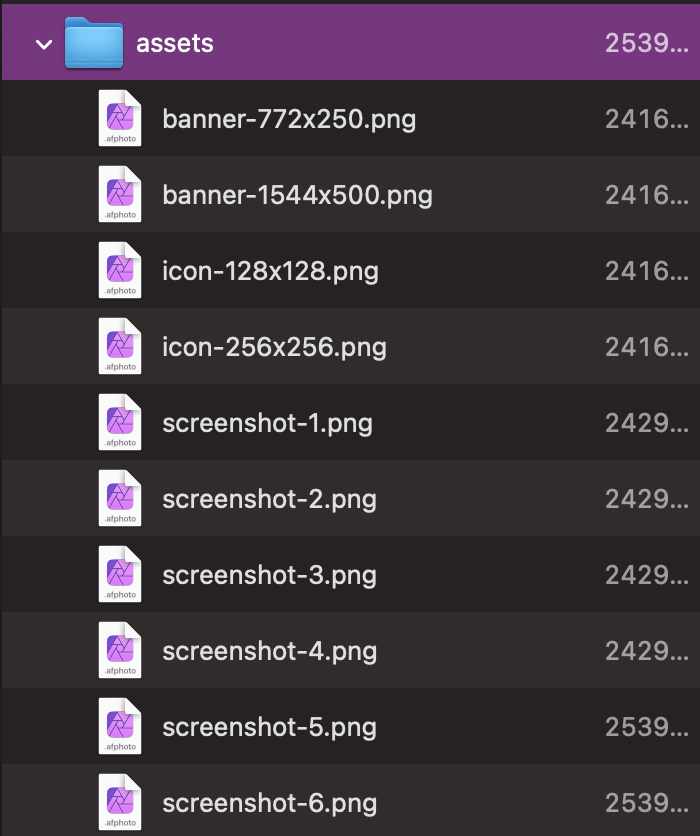This screenshot has width=700, height=836.
Task: Select the icon-256x256.png file name
Action: (274, 347)
